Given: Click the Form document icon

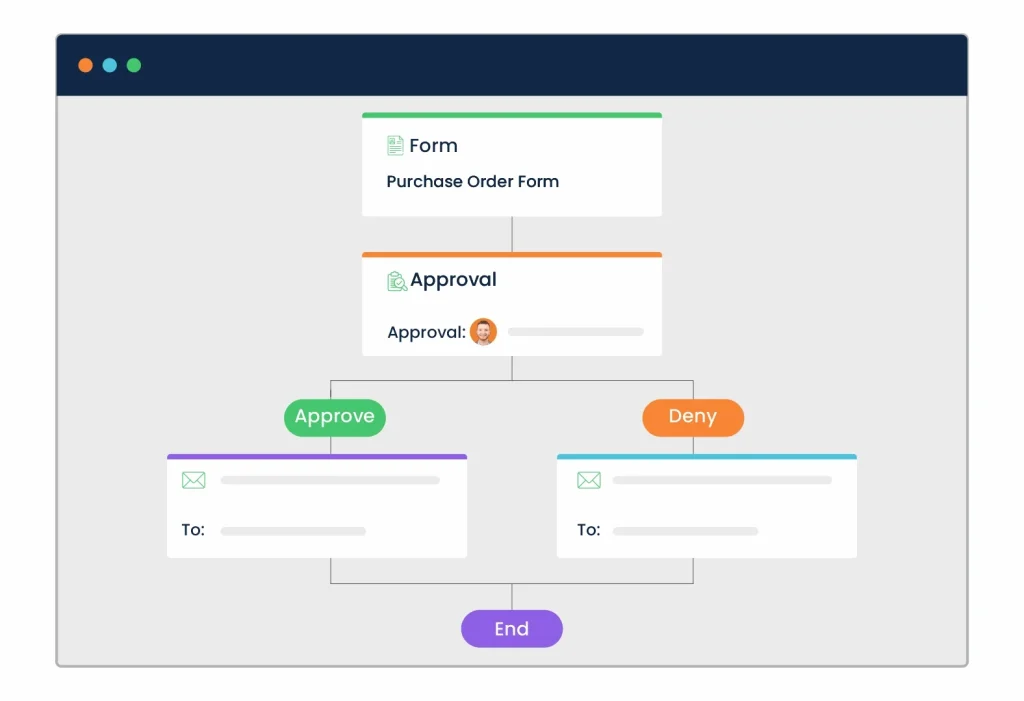Looking at the screenshot, I should pos(395,146).
